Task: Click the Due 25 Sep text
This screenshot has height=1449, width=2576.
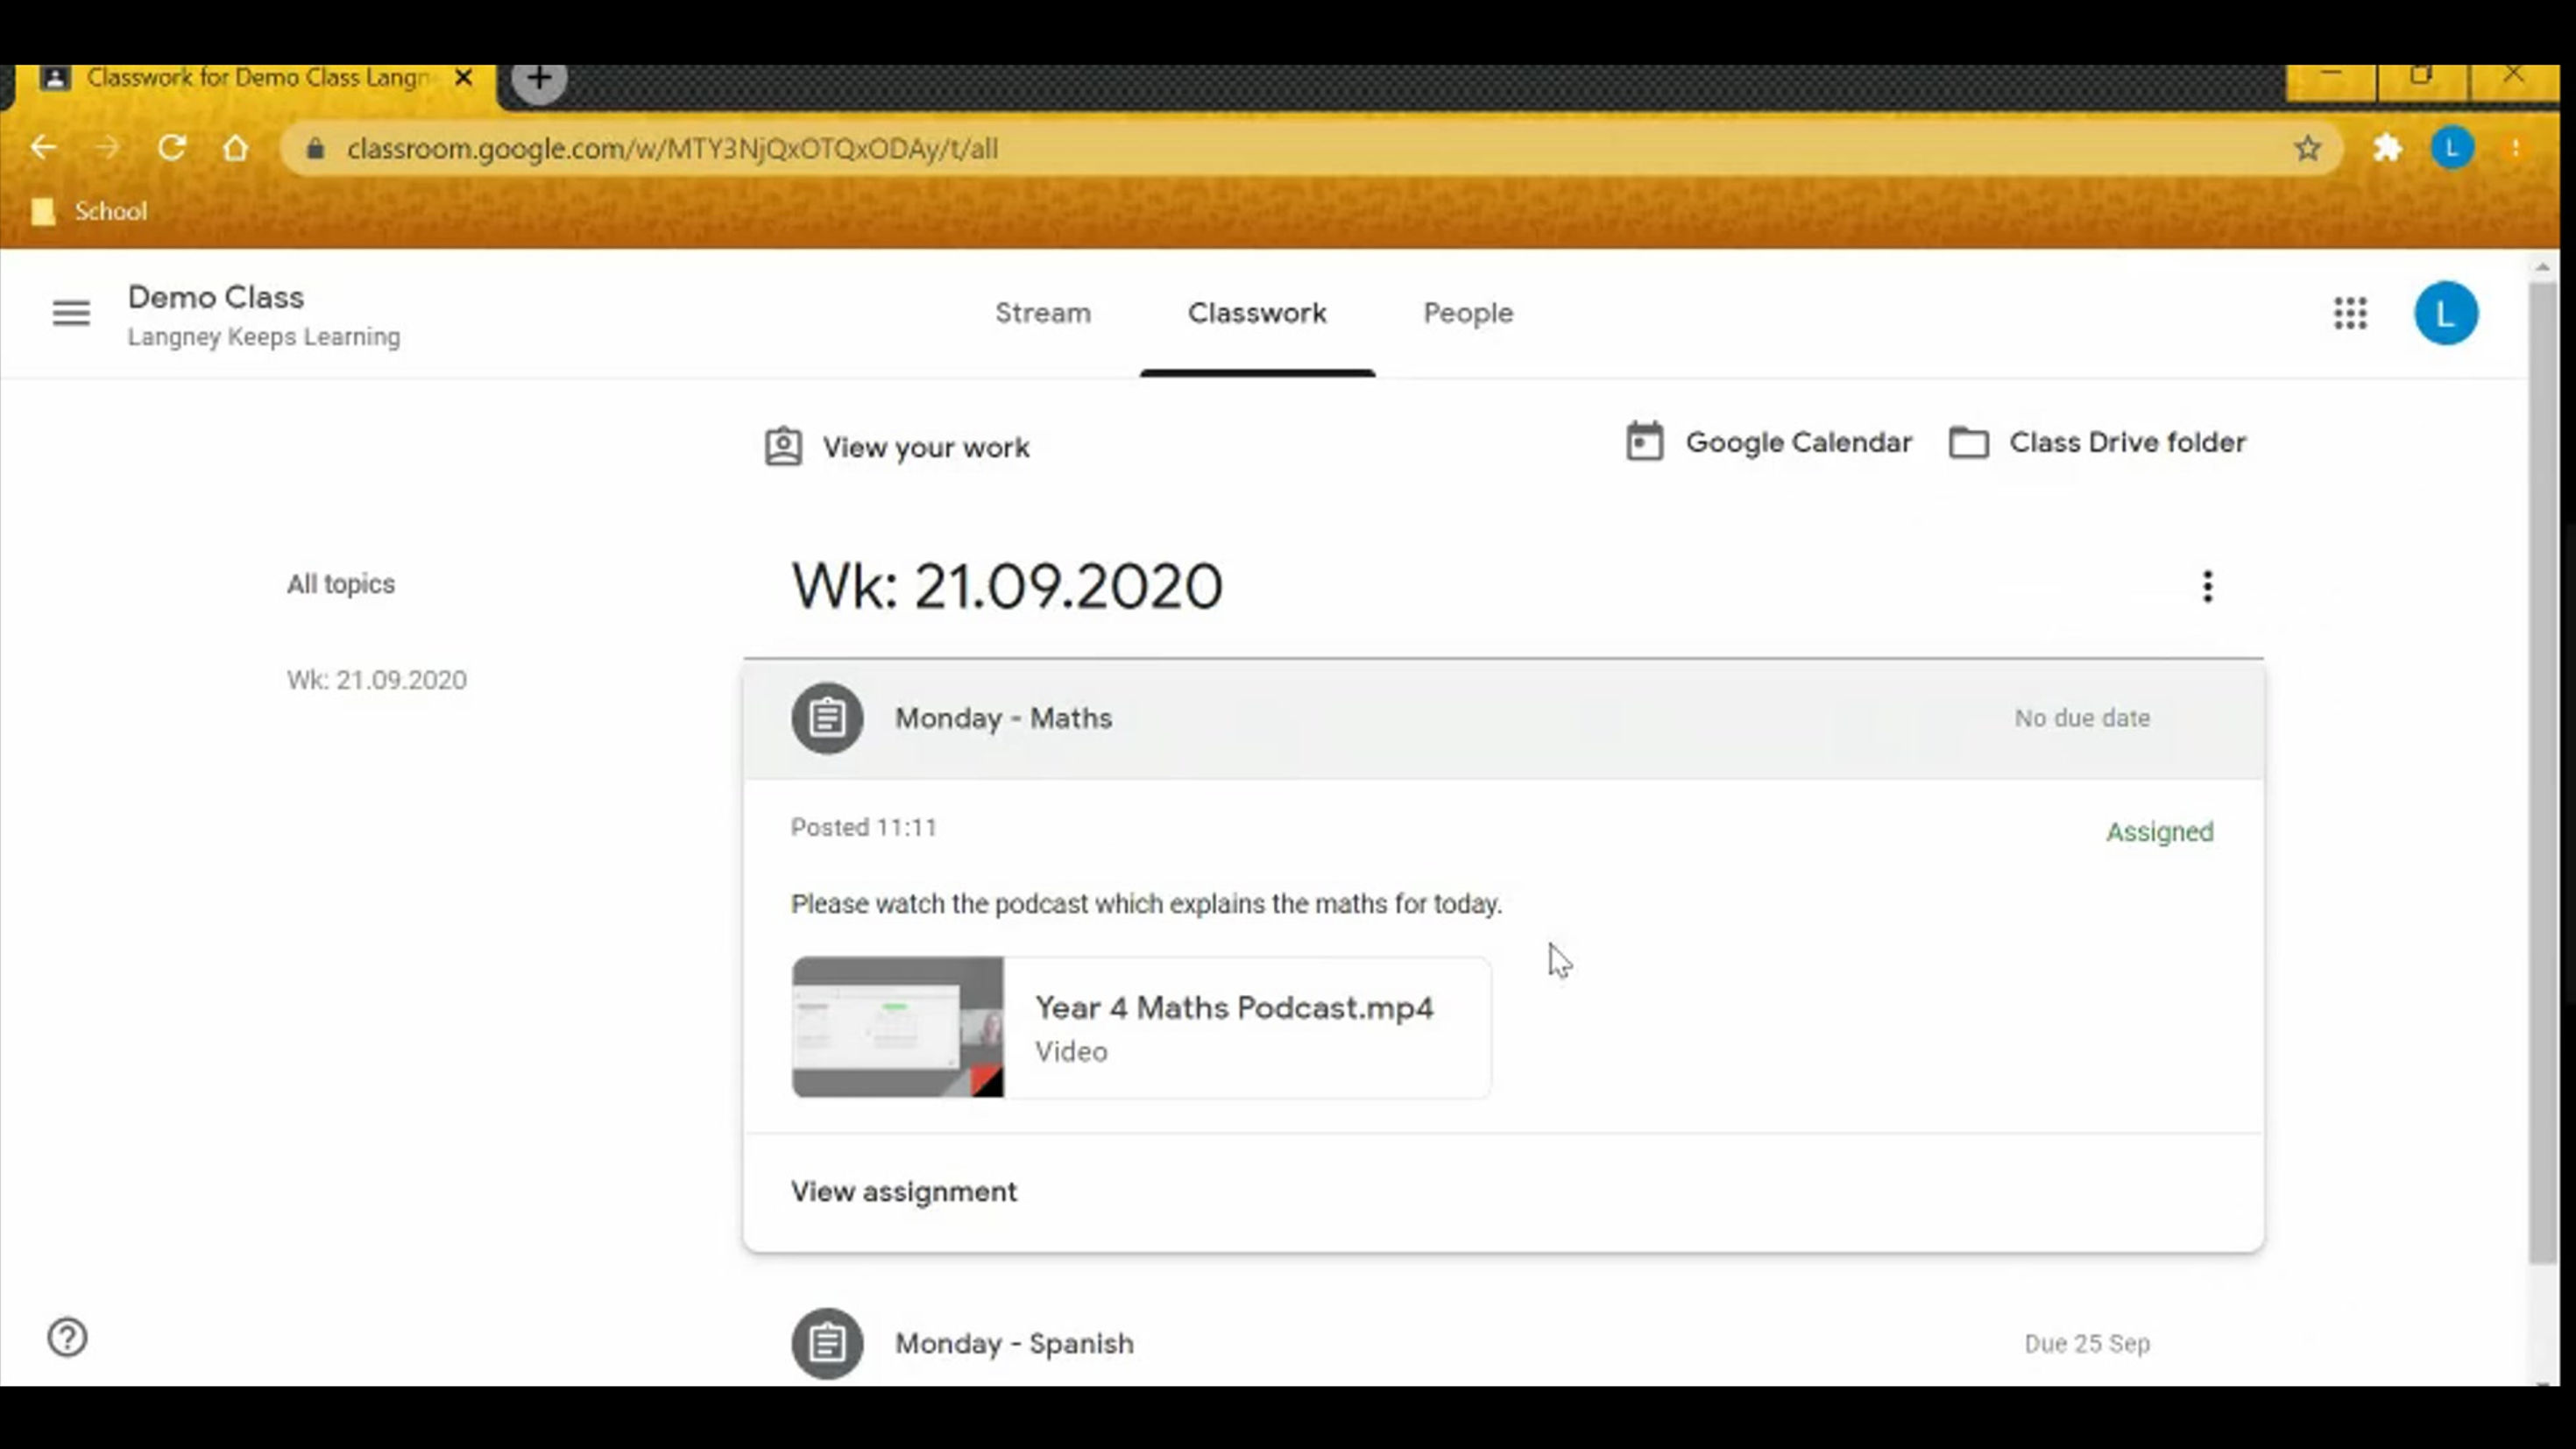Action: pos(2087,1343)
